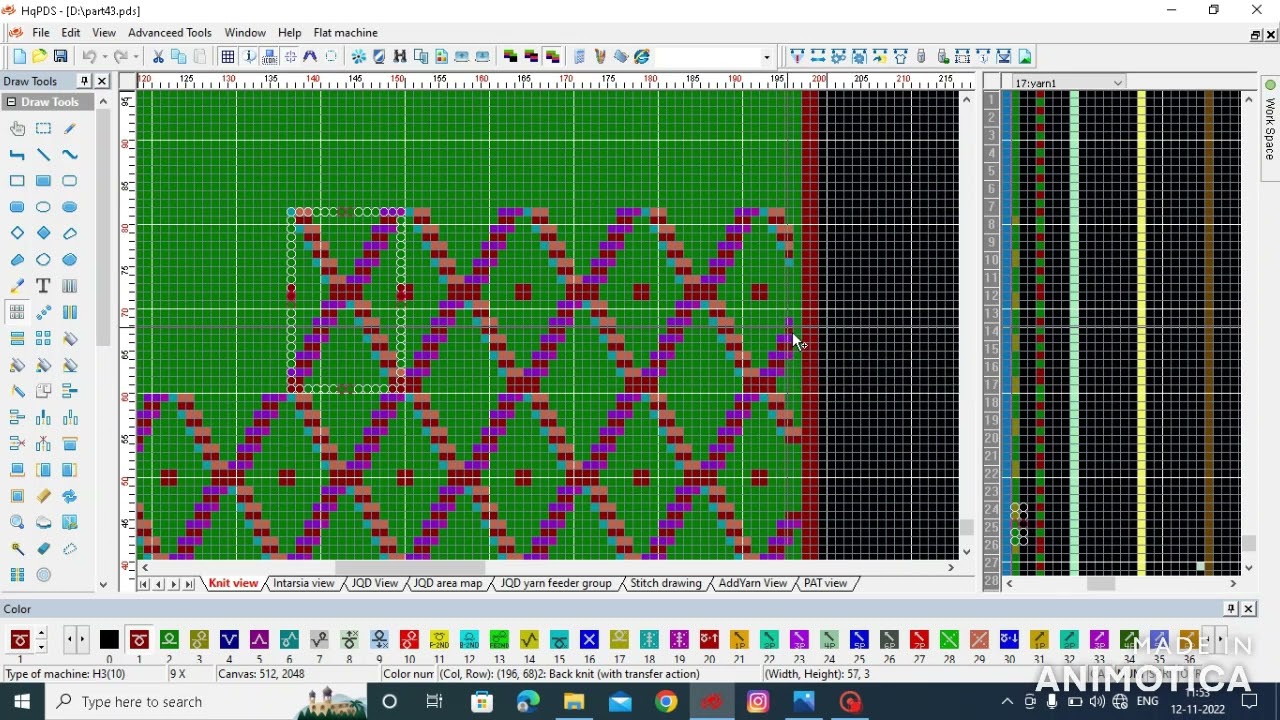Viewport: 1280px width, 720px height.
Task: Close the Color panel
Action: click(1248, 609)
